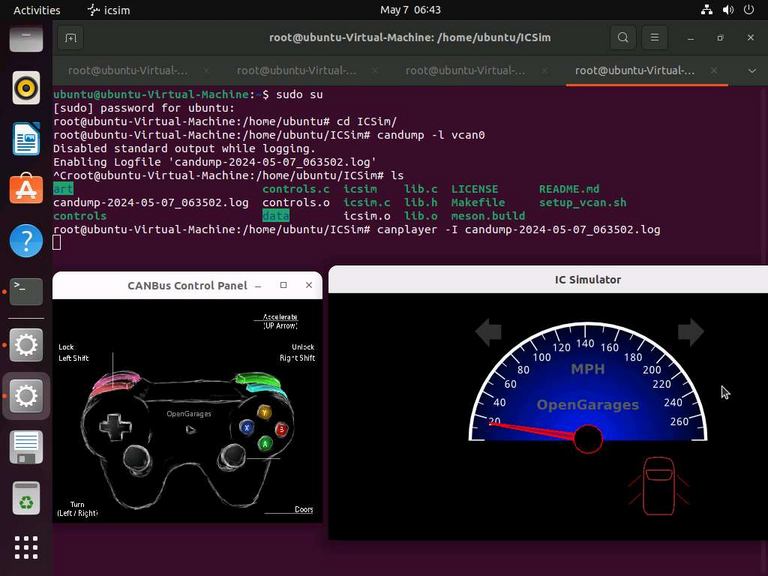Click the left turn signal arrow

(x=488, y=332)
